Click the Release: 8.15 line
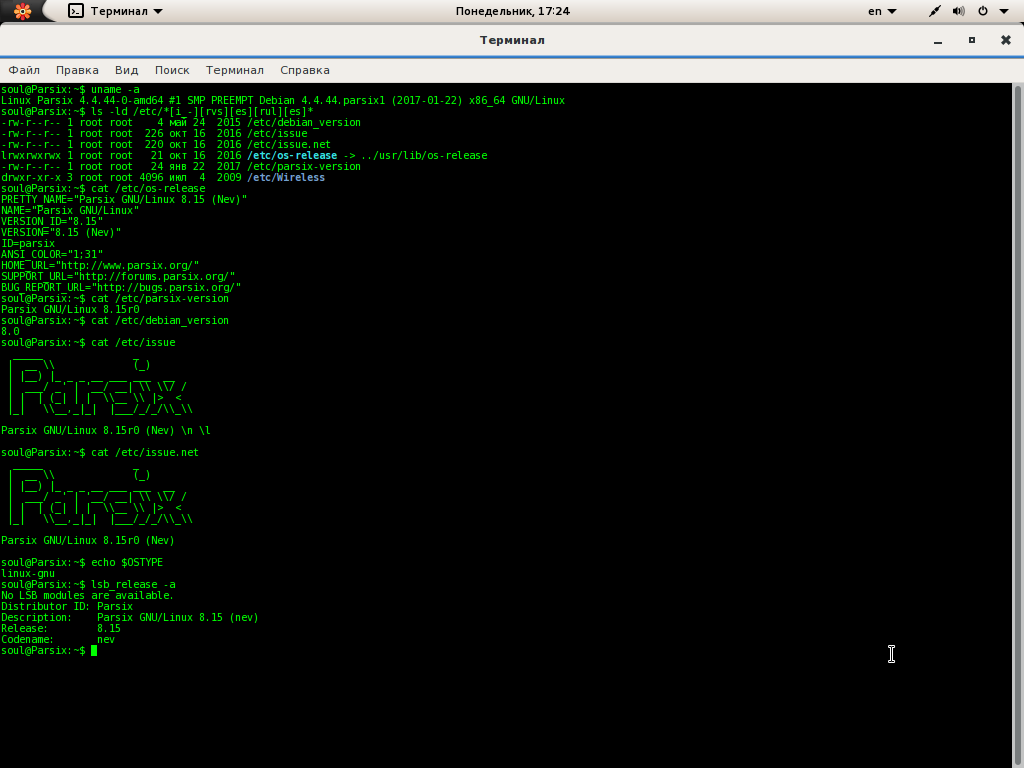This screenshot has height=768, width=1024. pos(61,629)
